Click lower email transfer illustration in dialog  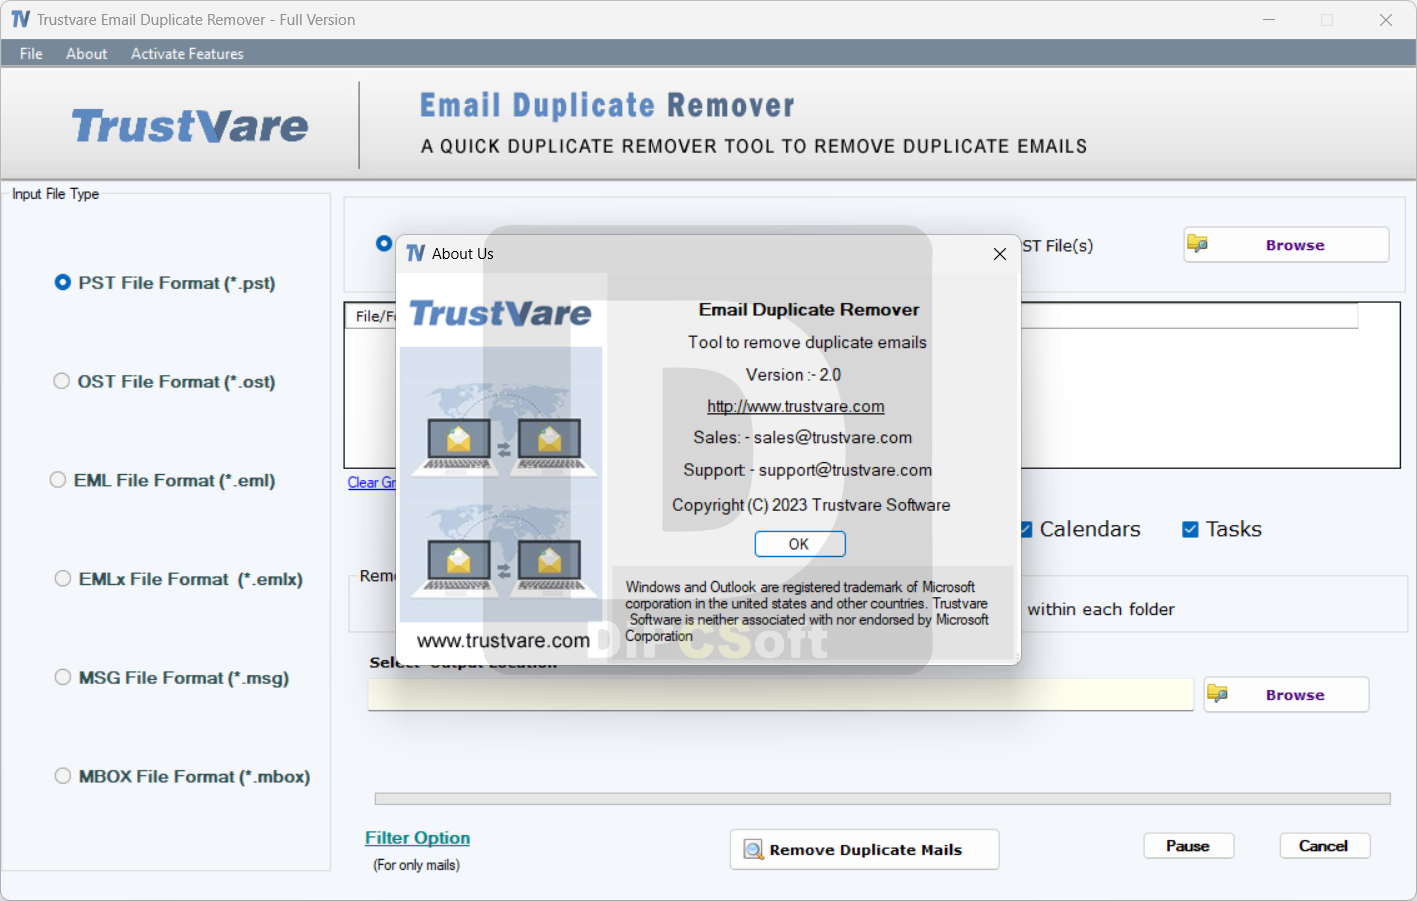click(503, 553)
